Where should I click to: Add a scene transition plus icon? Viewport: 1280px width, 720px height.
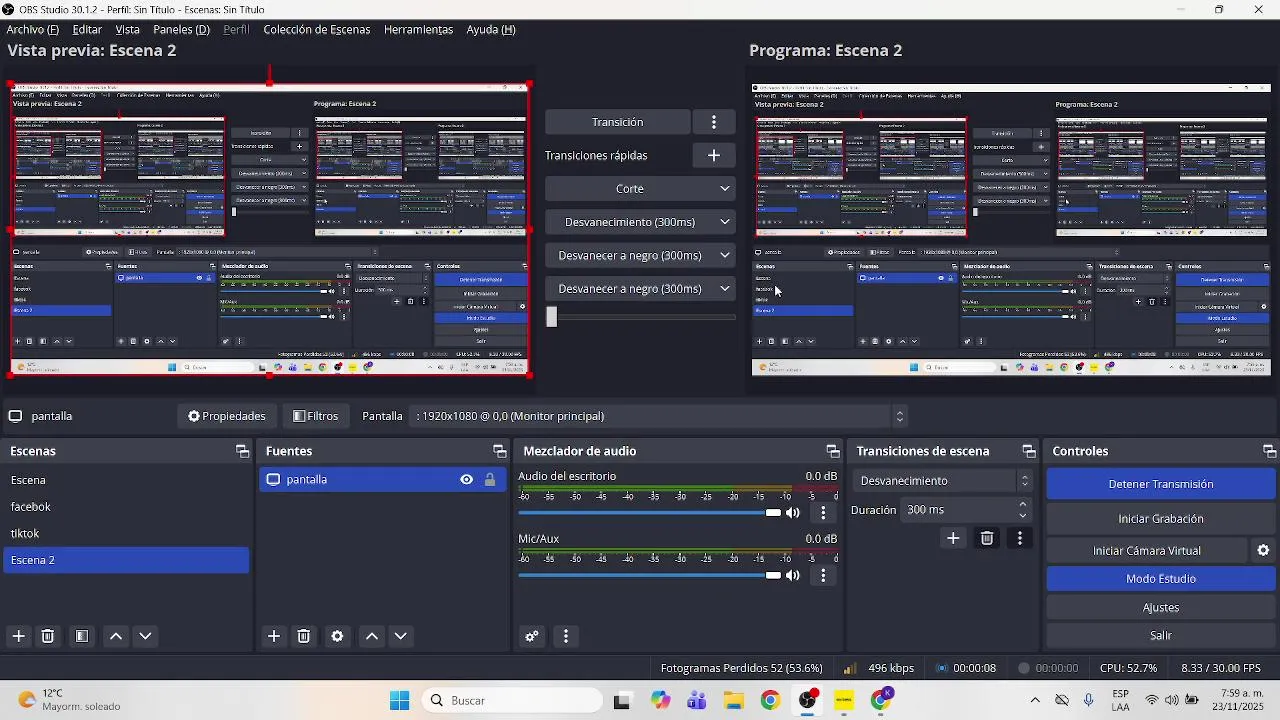tap(953, 538)
